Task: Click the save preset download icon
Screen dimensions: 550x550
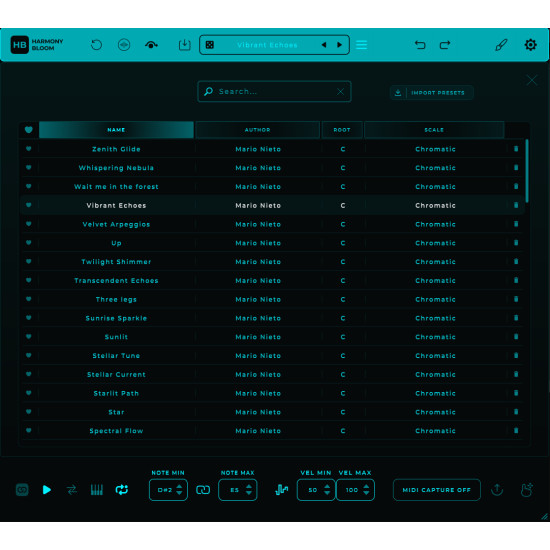Action: click(185, 45)
